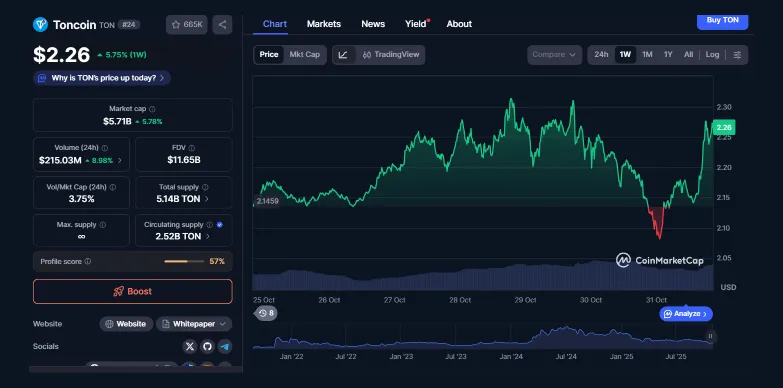Click the verified badge next to Circulating supply
This screenshot has height=388, width=783.
(x=220, y=225)
